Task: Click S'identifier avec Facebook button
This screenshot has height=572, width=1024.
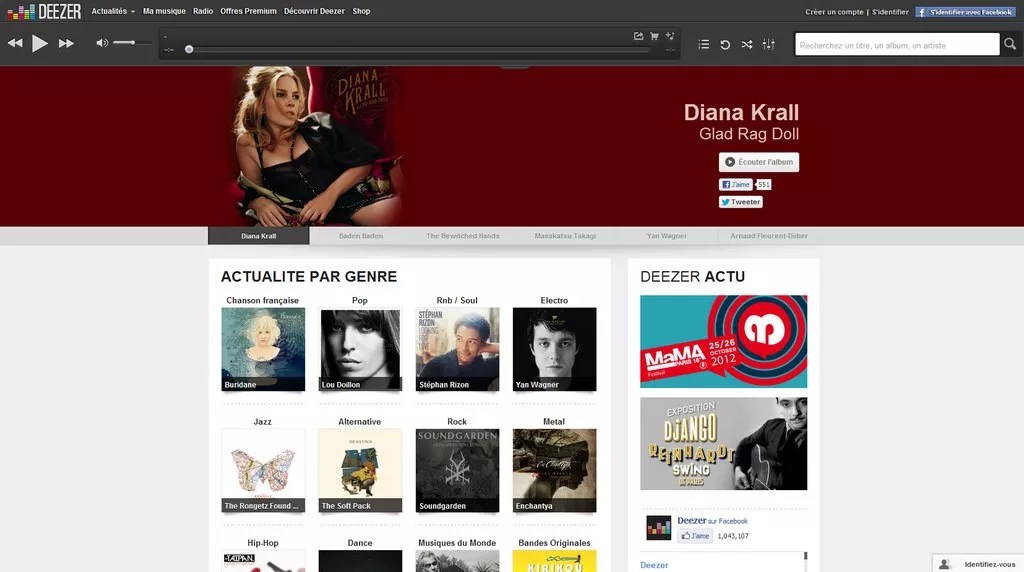Action: coord(965,12)
